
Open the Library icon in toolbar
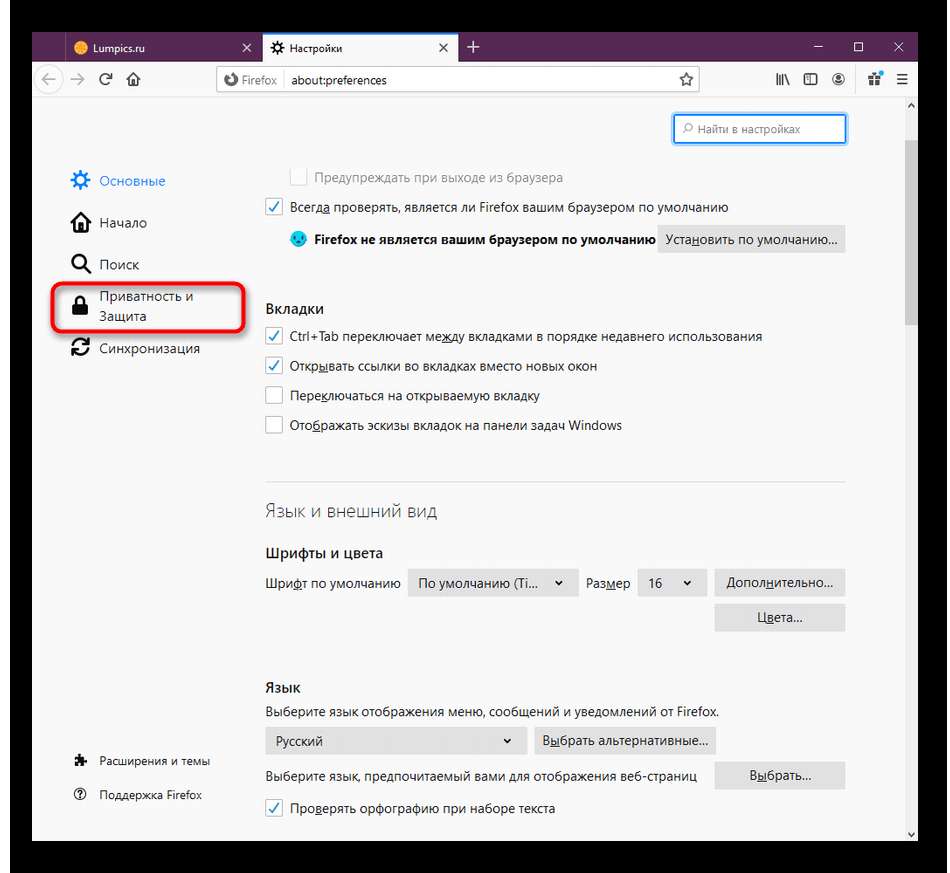click(x=782, y=79)
